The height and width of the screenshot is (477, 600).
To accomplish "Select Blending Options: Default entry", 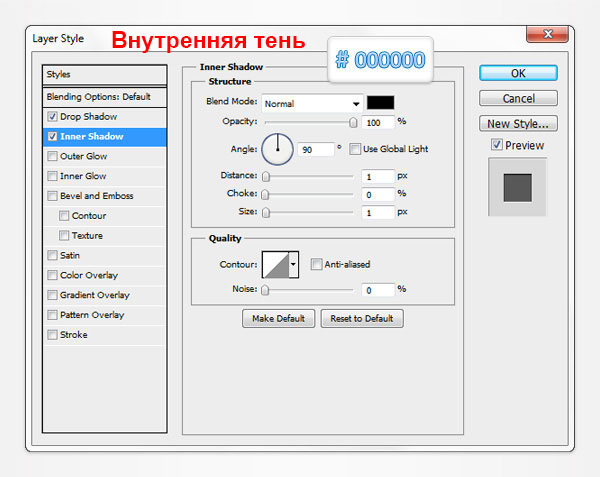I will click(x=104, y=97).
